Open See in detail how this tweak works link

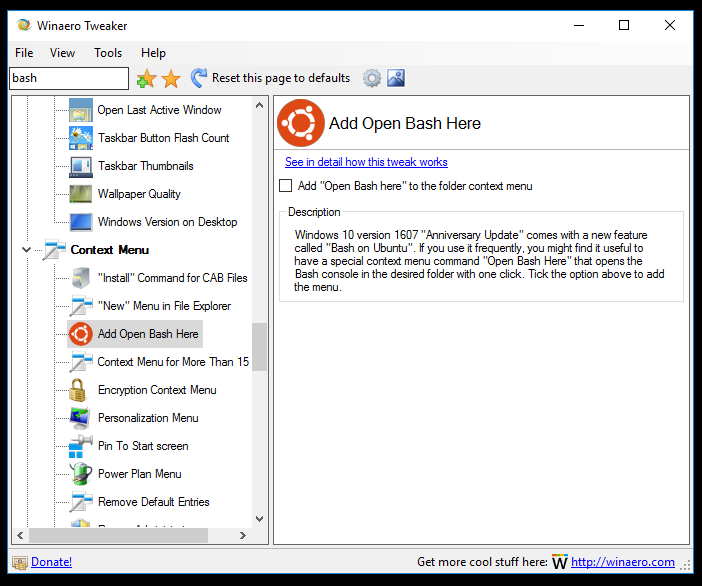366,162
